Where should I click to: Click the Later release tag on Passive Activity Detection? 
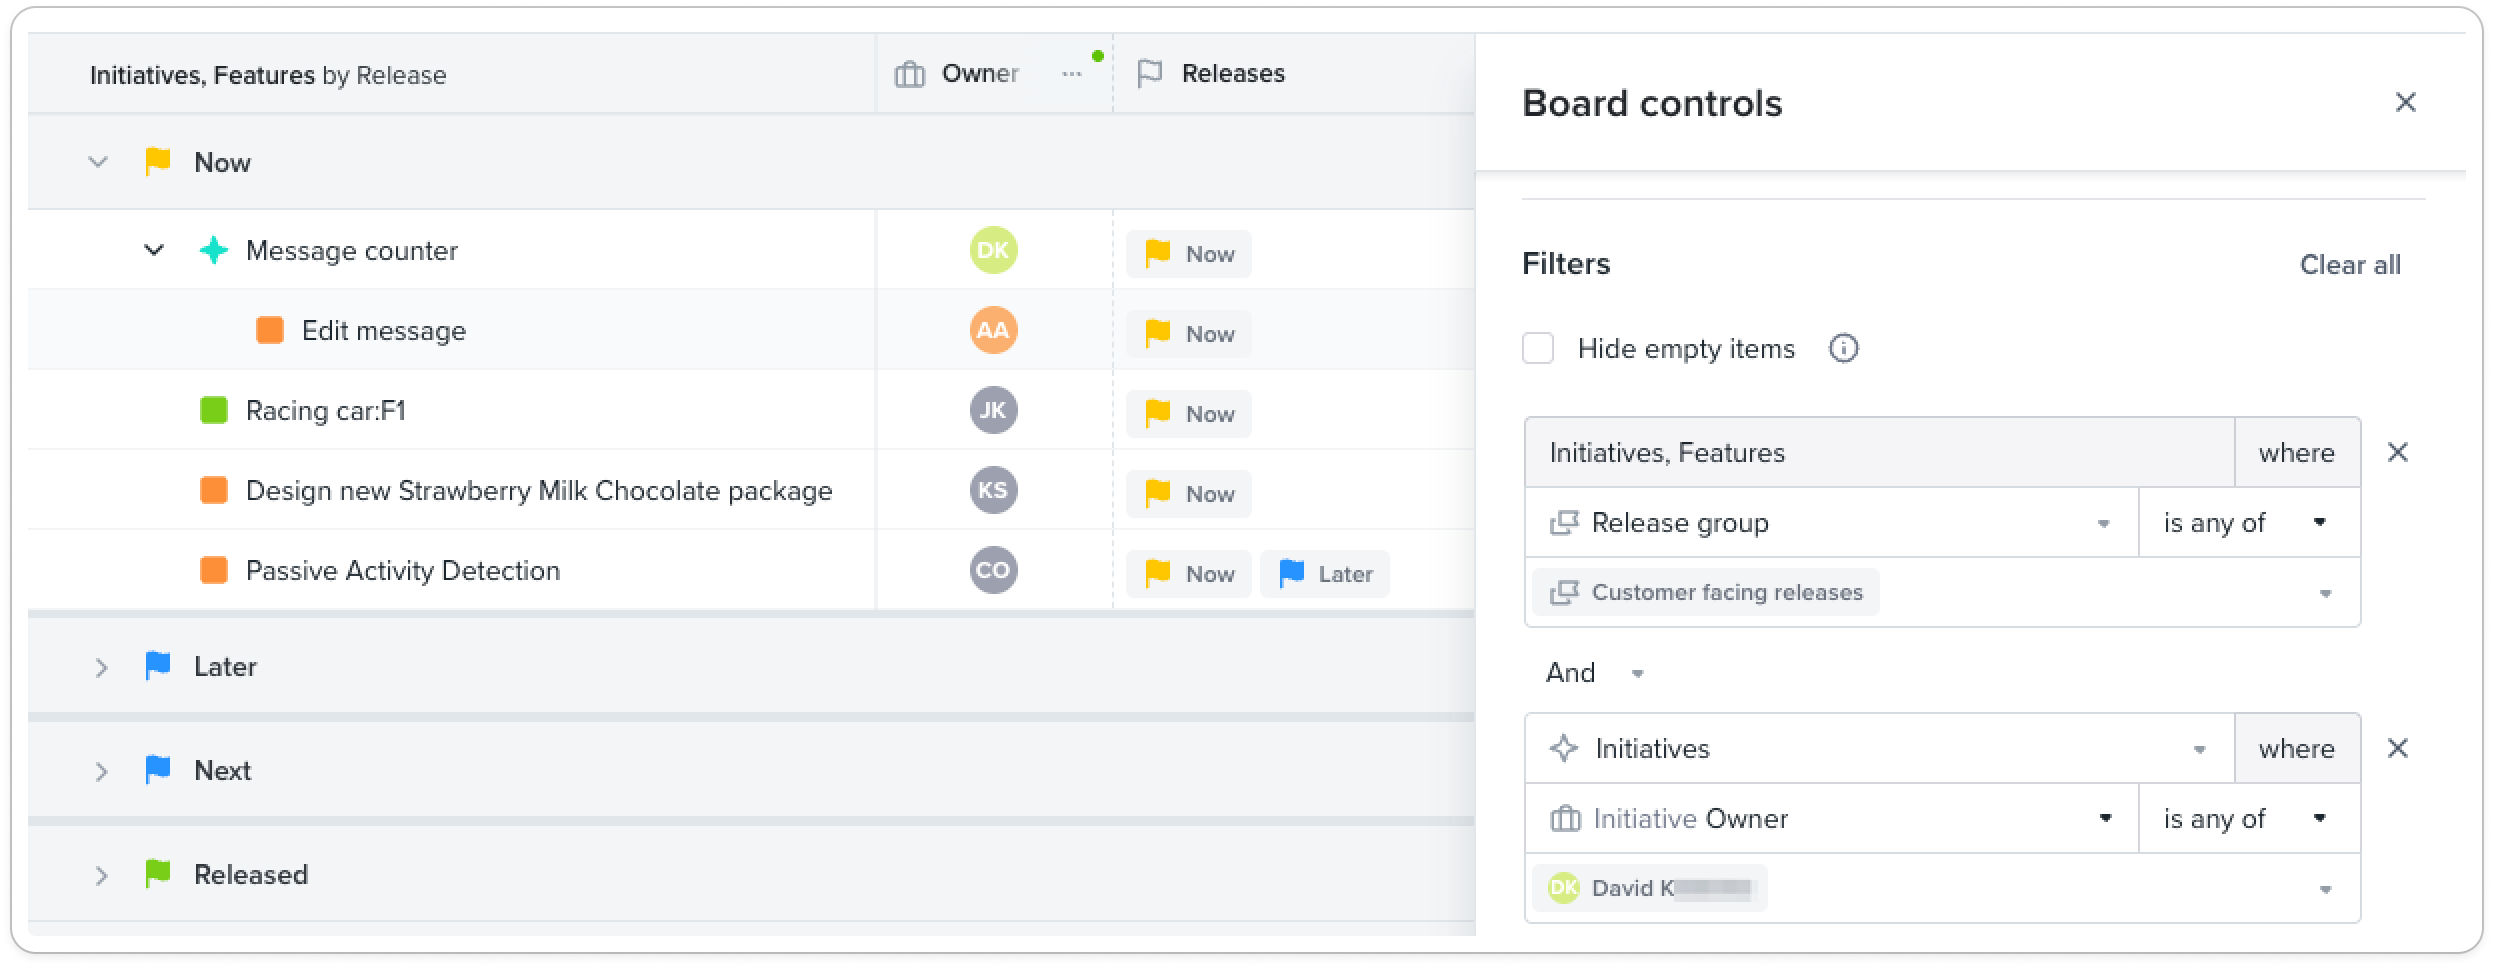pos(1325,574)
